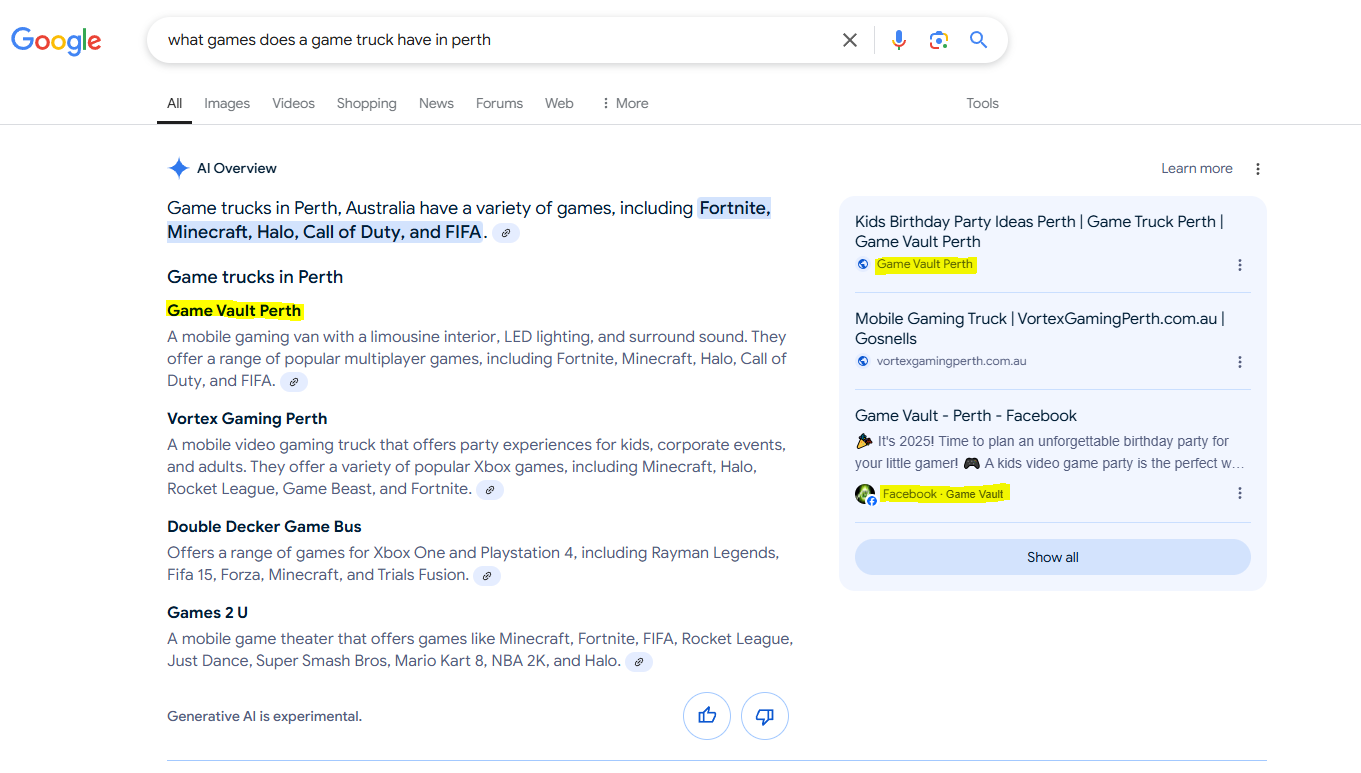This screenshot has height=773, width=1361.
Task: Give a thumbs up to the AI Overview
Action: pos(707,716)
